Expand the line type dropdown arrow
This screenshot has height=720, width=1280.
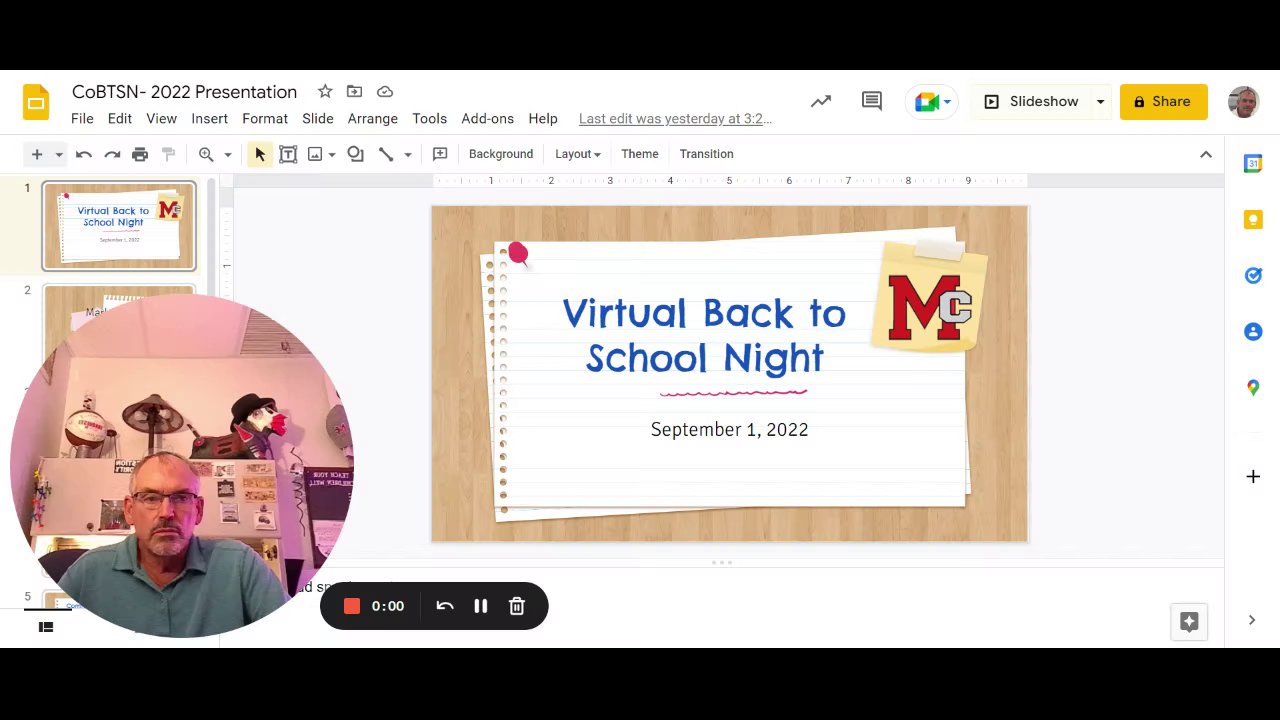408,154
